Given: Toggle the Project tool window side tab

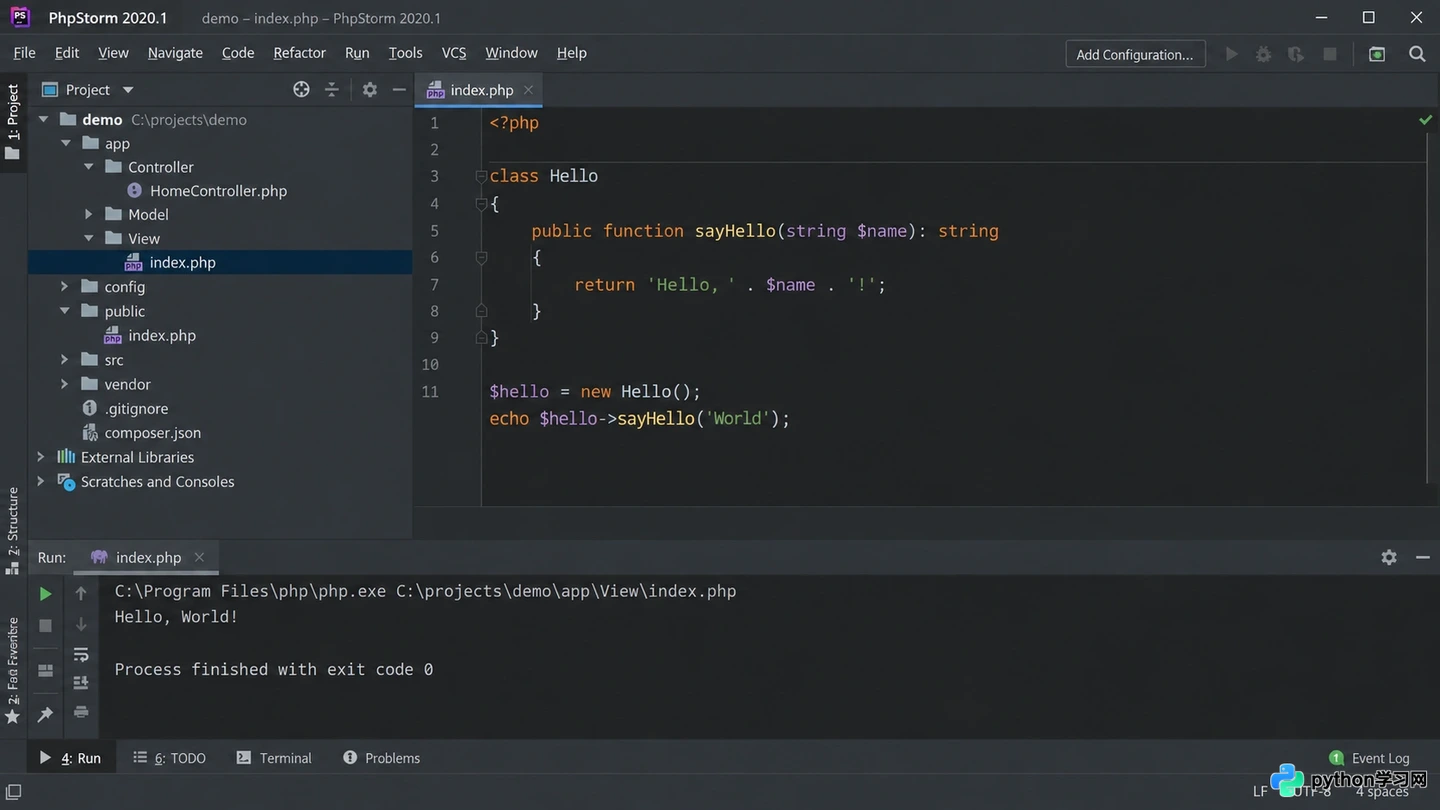Looking at the screenshot, I should pos(13,121).
